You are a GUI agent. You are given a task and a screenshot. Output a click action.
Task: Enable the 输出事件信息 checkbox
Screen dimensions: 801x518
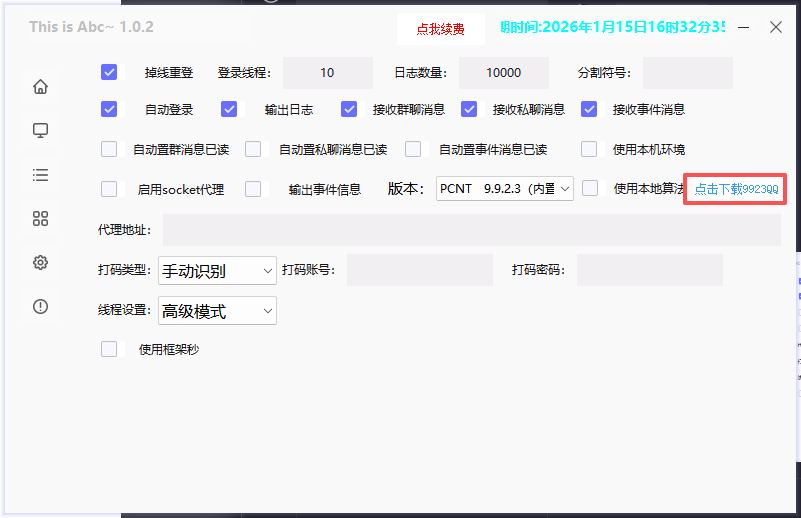tap(253, 189)
